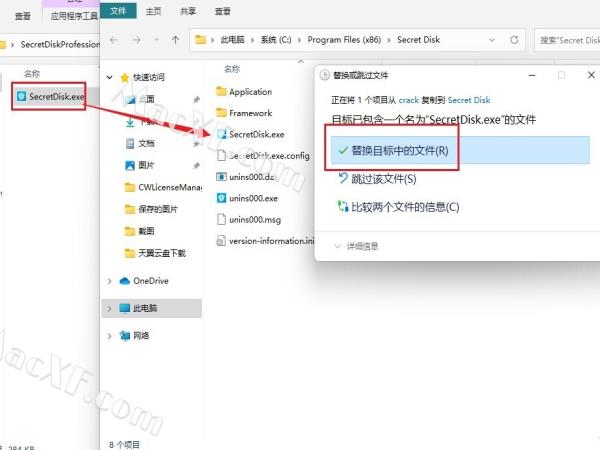The image size is (600, 450).
Task: Click address bar folder icon
Action: pos(201,39)
